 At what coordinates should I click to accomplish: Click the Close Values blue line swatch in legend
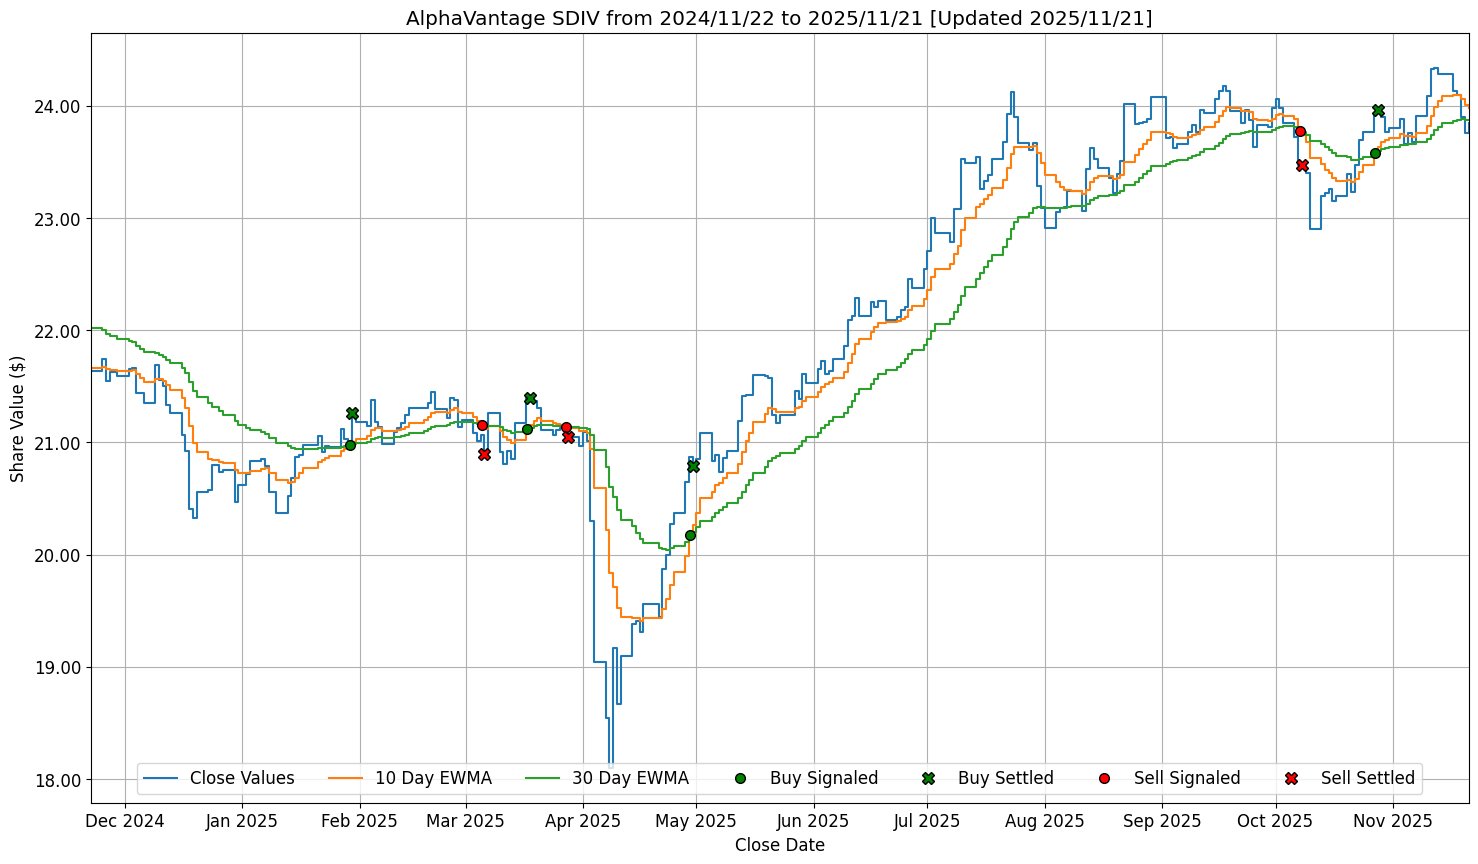click(x=161, y=778)
